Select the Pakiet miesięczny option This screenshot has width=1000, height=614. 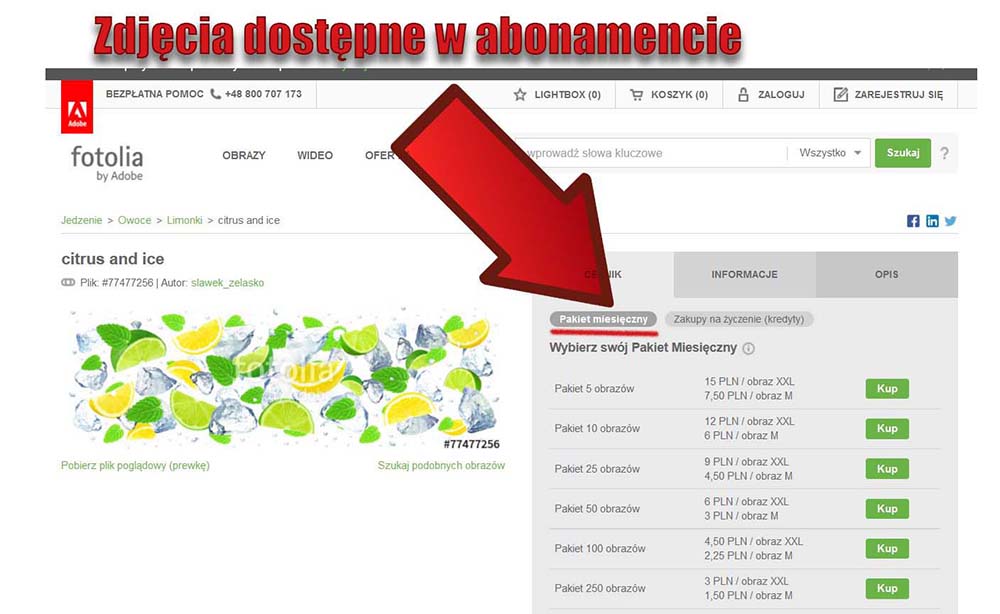pyautogui.click(x=604, y=319)
